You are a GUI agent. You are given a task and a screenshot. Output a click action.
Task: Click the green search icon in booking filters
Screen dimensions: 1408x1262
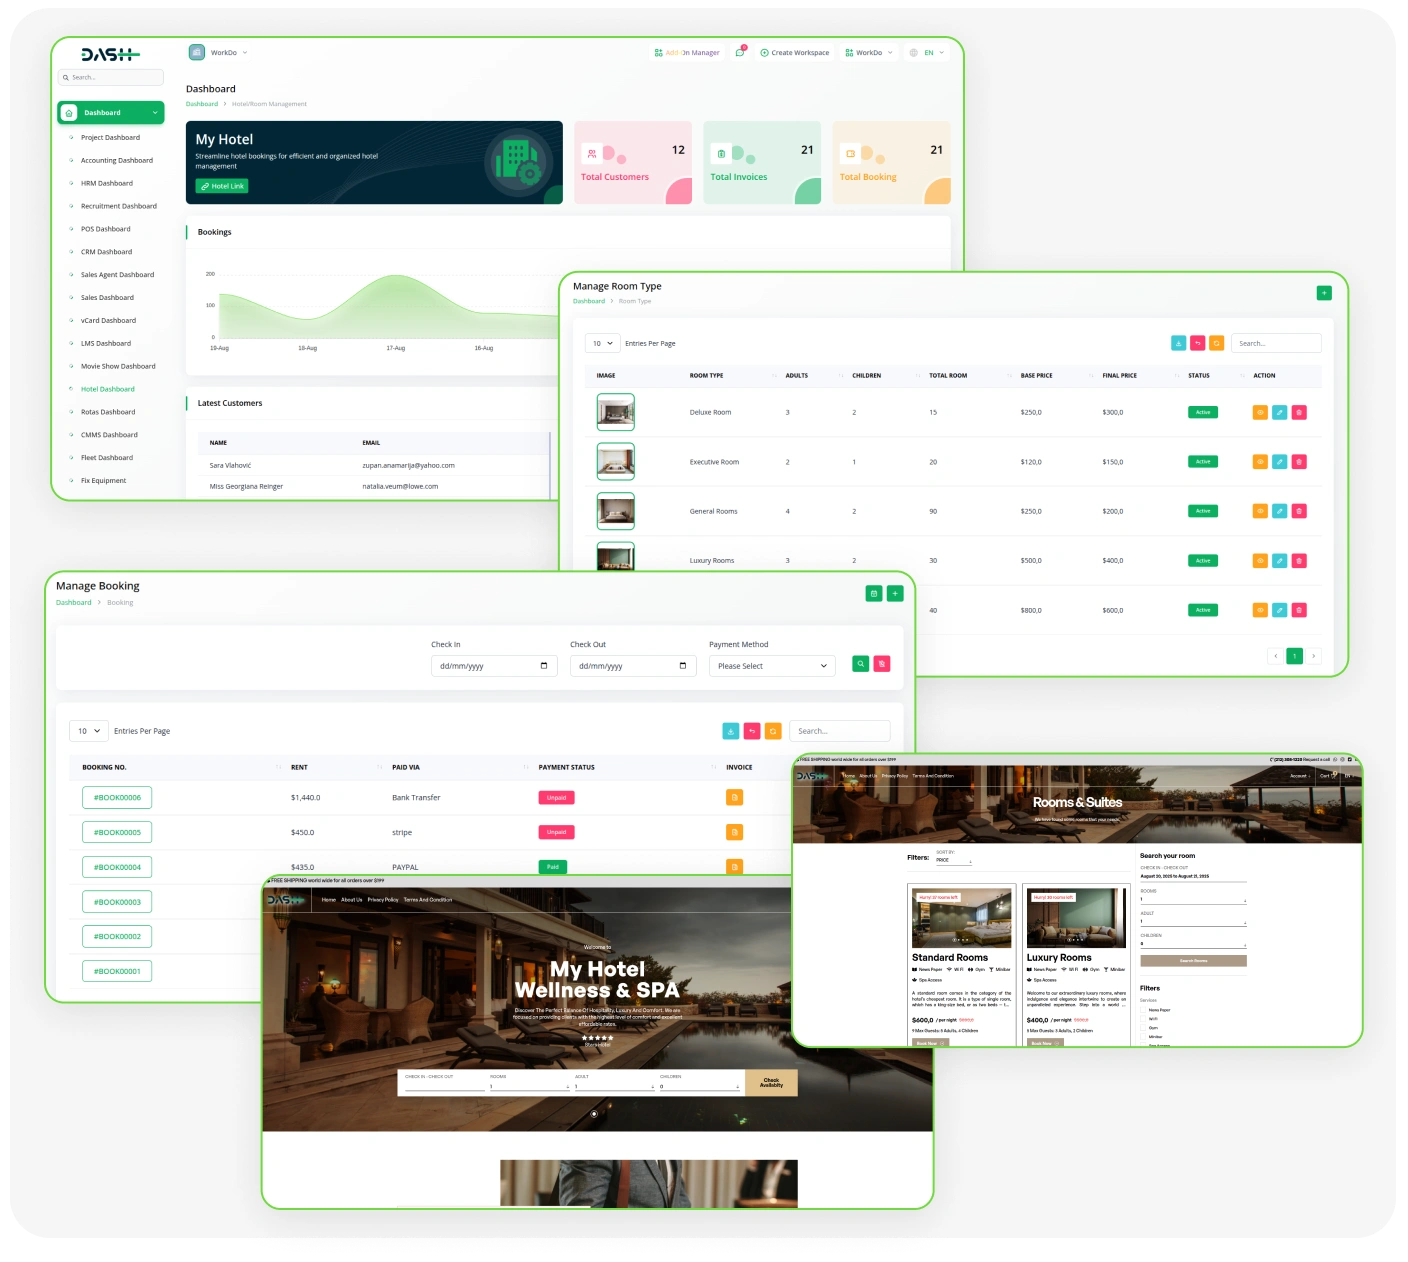(x=860, y=664)
